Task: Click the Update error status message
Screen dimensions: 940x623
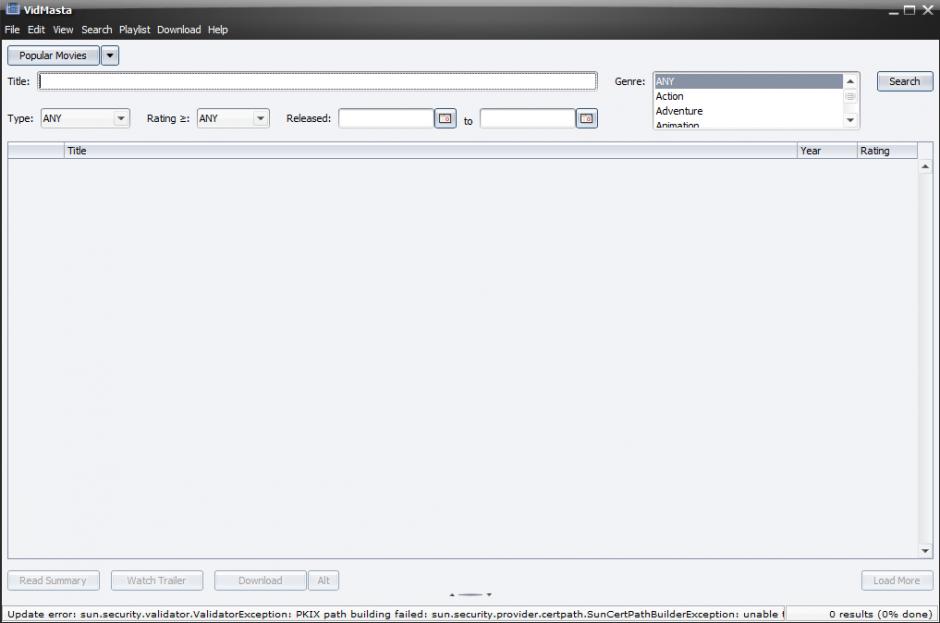Action: point(395,614)
